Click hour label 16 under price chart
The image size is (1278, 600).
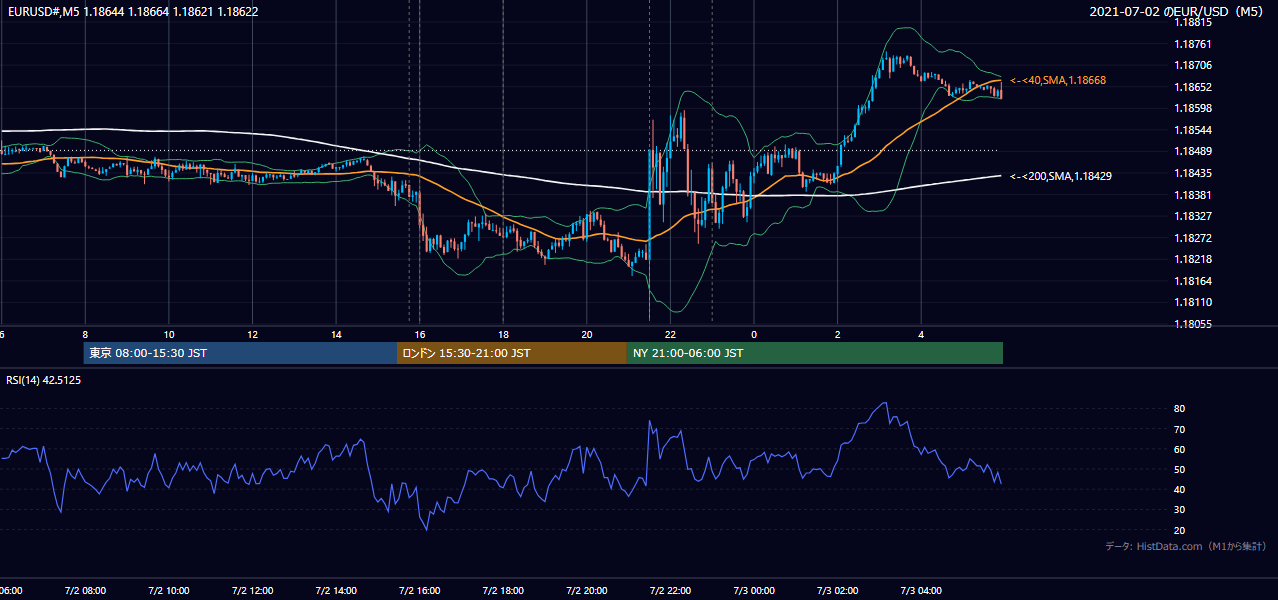pyautogui.click(x=420, y=334)
